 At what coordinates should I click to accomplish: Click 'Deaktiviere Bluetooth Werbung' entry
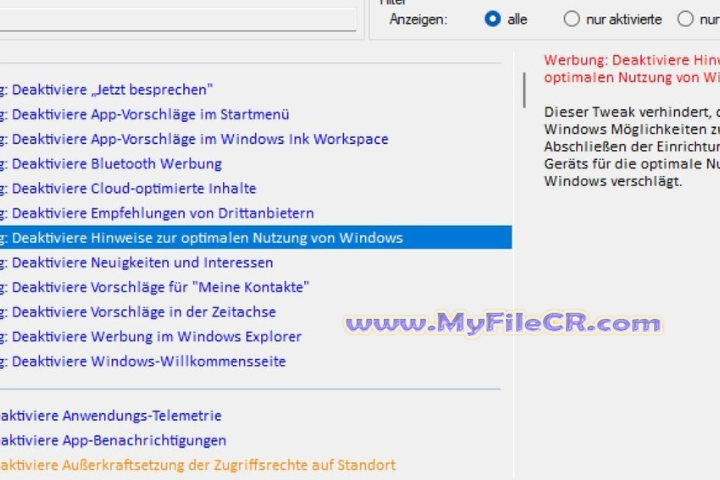[x=116, y=164]
